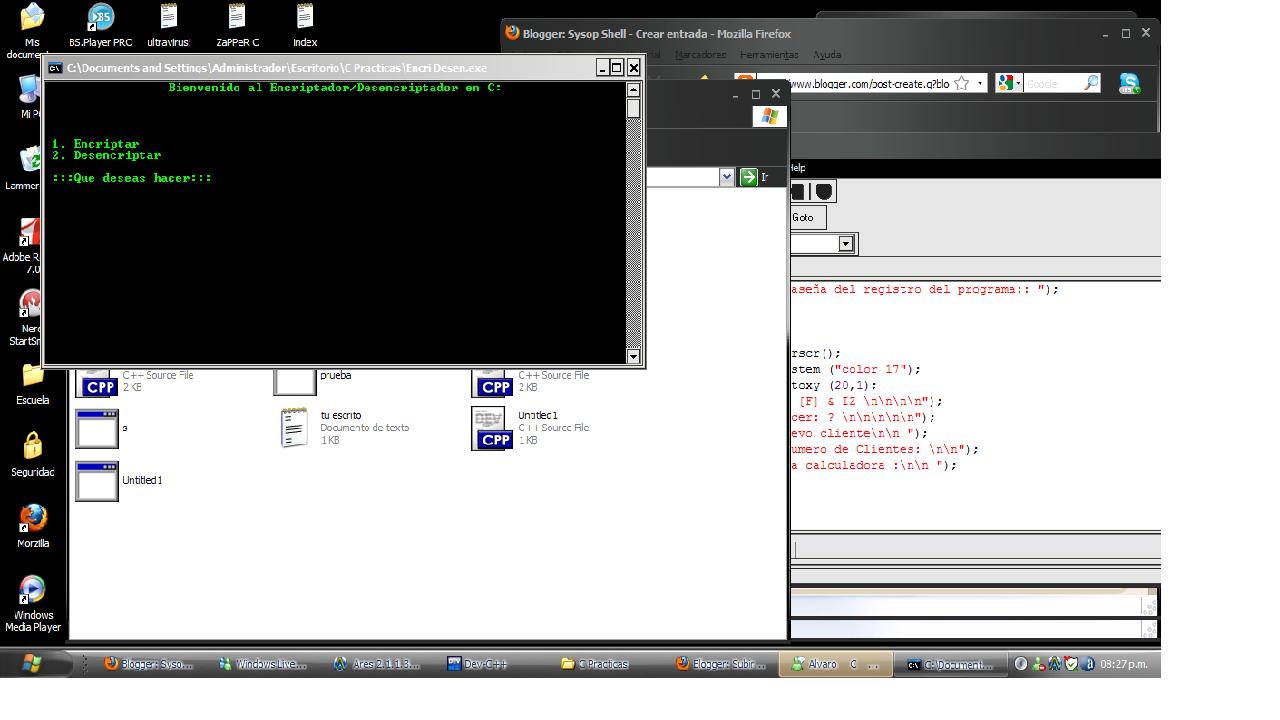This screenshot has height=720, width=1280.
Task: Open Ayuda menu in Firefox
Action: (827, 55)
